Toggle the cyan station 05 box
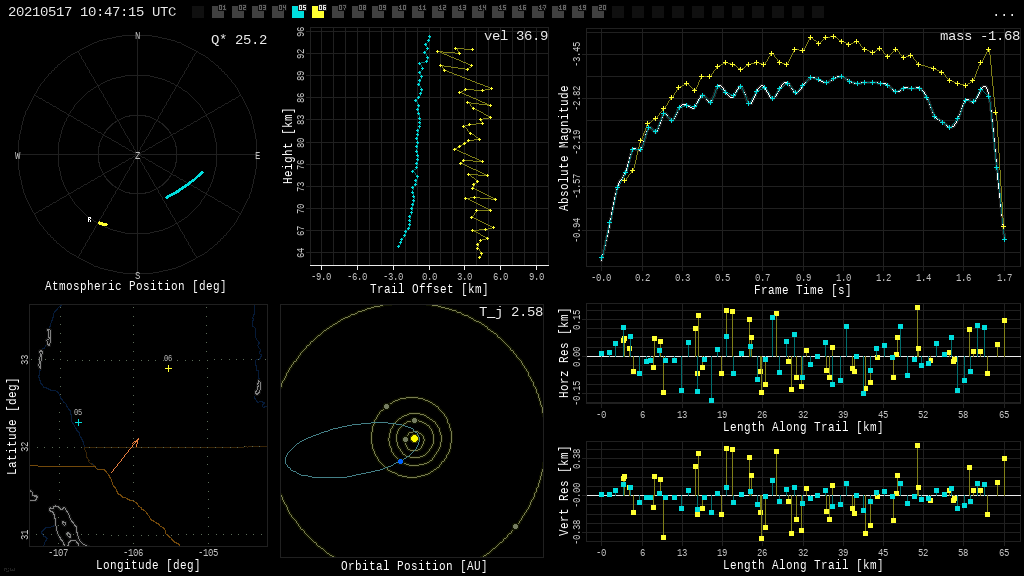The width and height of the screenshot is (1024, 576). 298,12
